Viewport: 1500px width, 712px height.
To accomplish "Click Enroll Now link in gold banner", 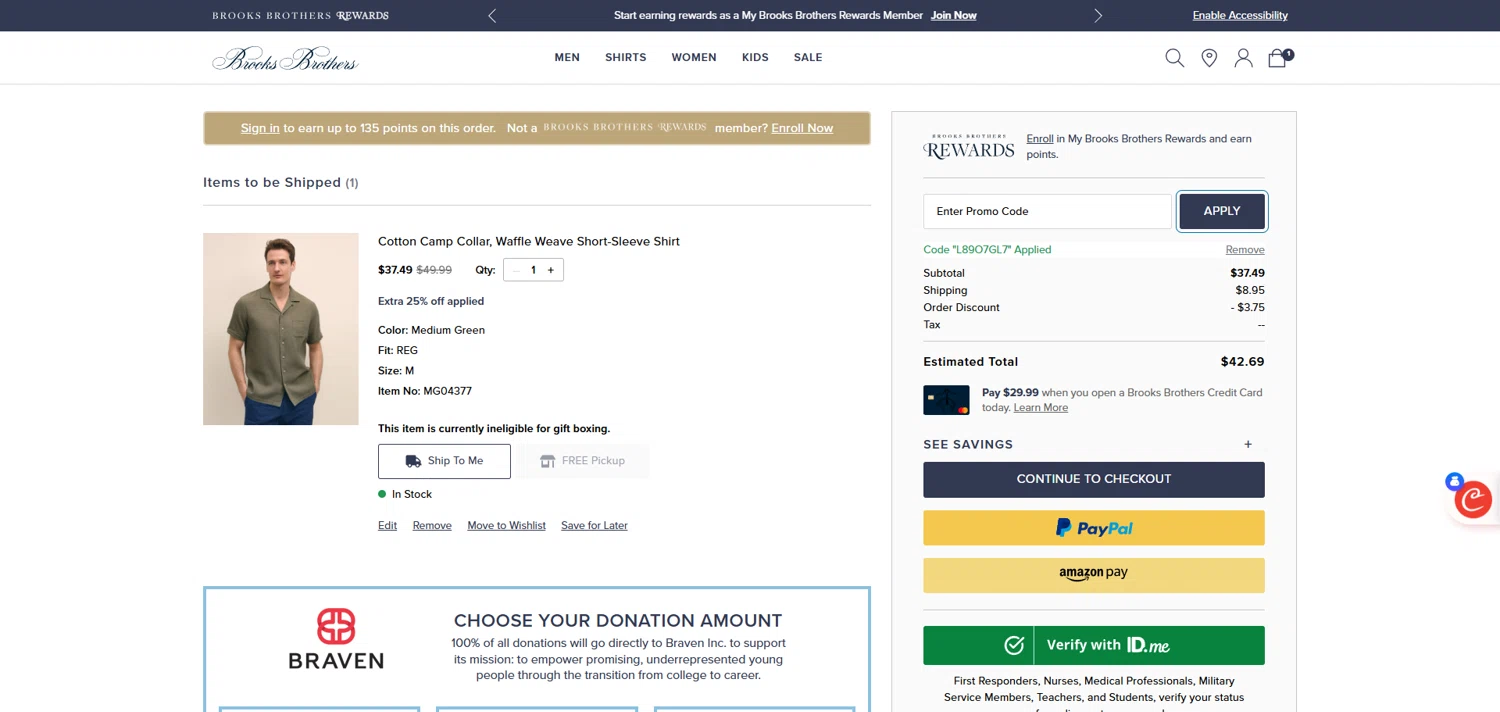I will 802,128.
